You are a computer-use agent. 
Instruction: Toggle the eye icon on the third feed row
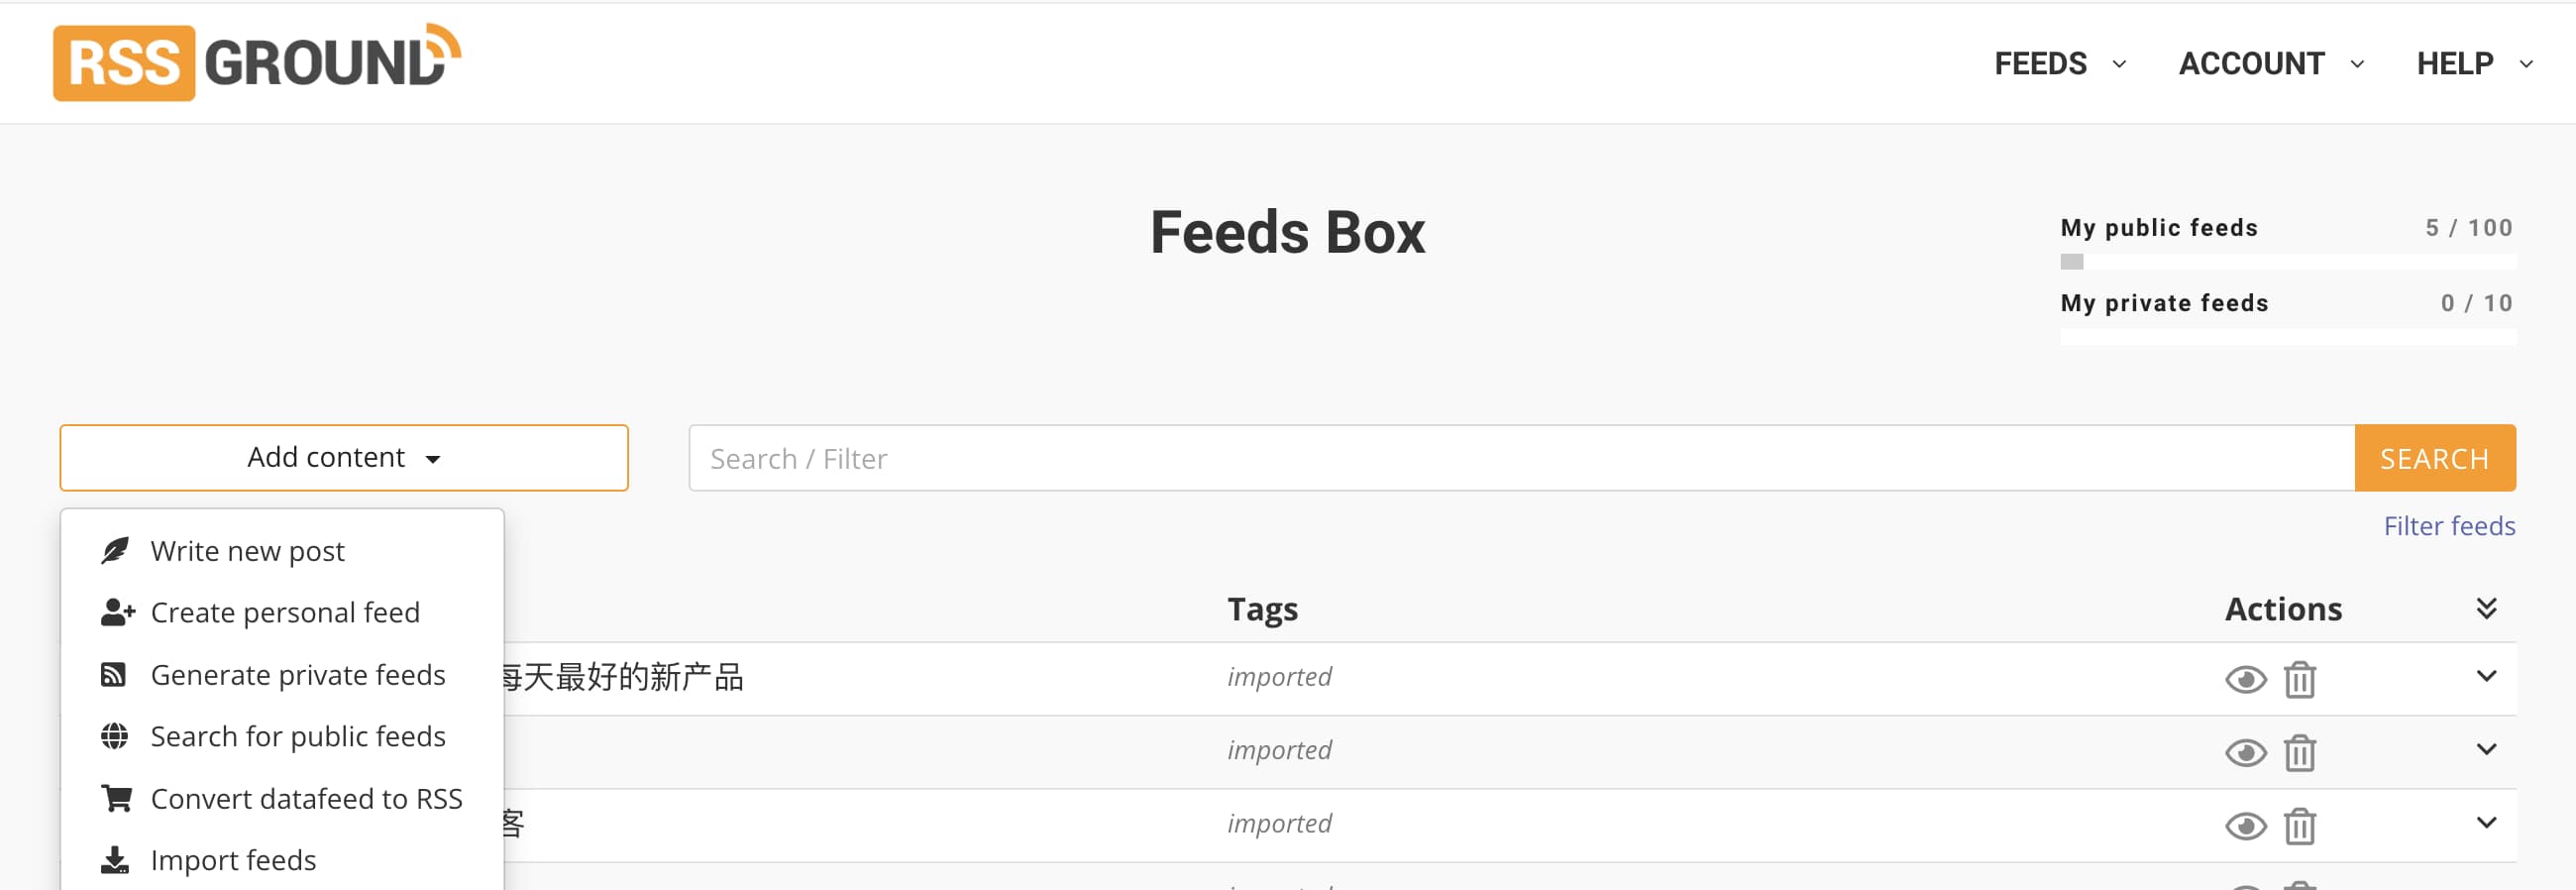[x=2245, y=826]
